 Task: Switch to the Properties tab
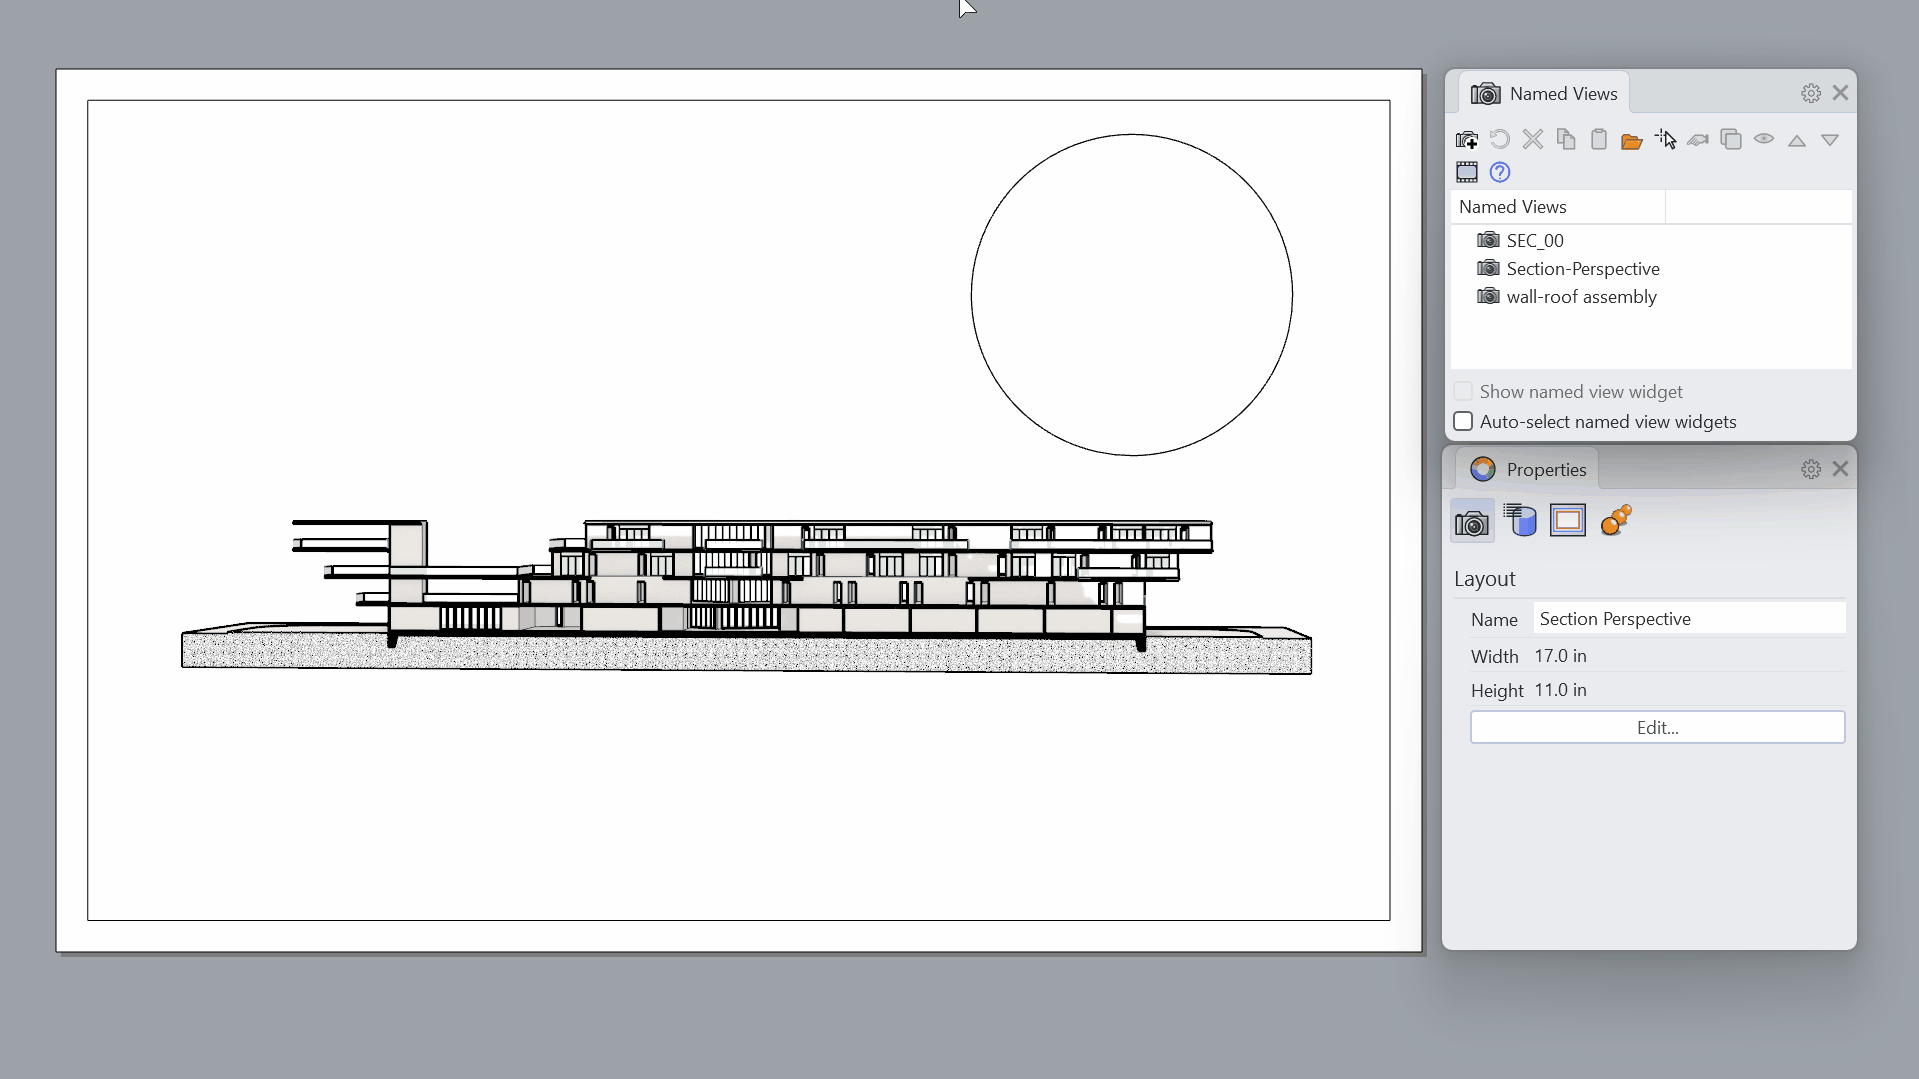point(1527,469)
